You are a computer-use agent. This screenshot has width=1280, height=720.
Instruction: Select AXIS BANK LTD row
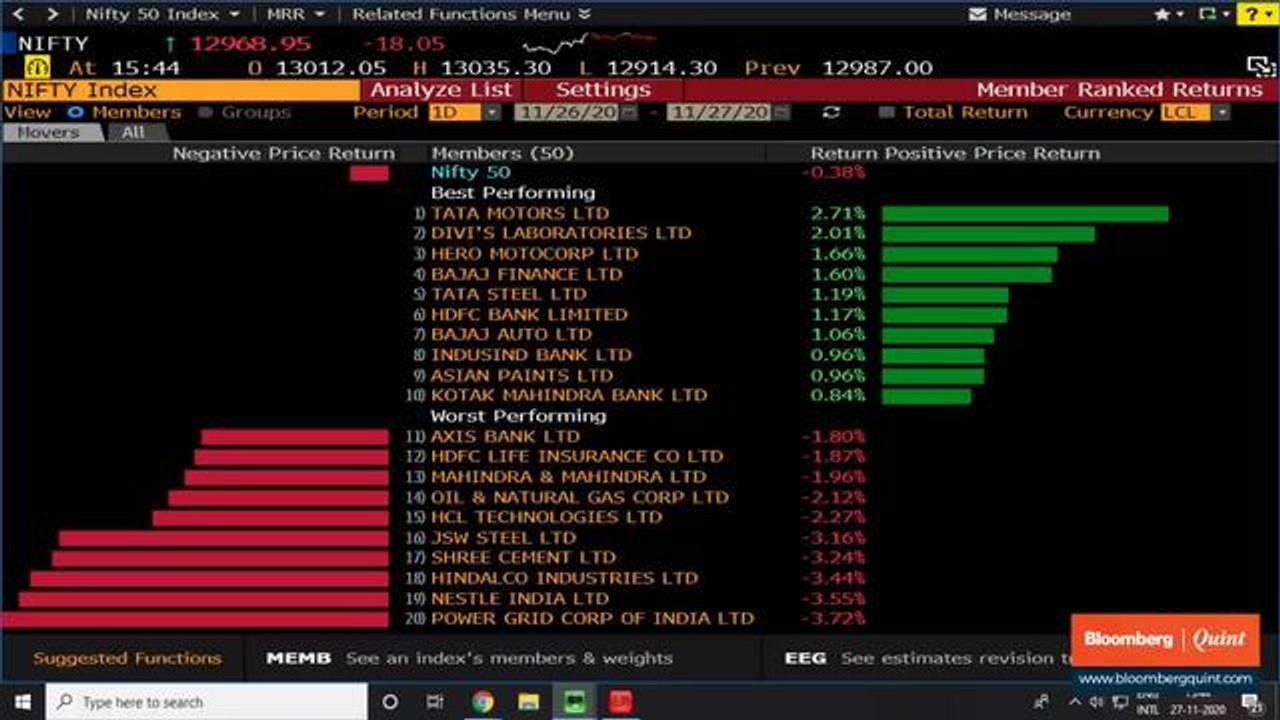505,436
